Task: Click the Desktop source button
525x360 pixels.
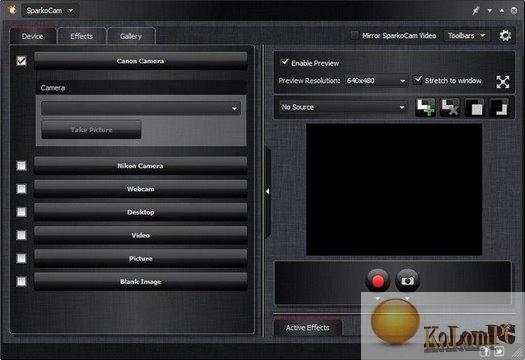Action: [141, 212]
